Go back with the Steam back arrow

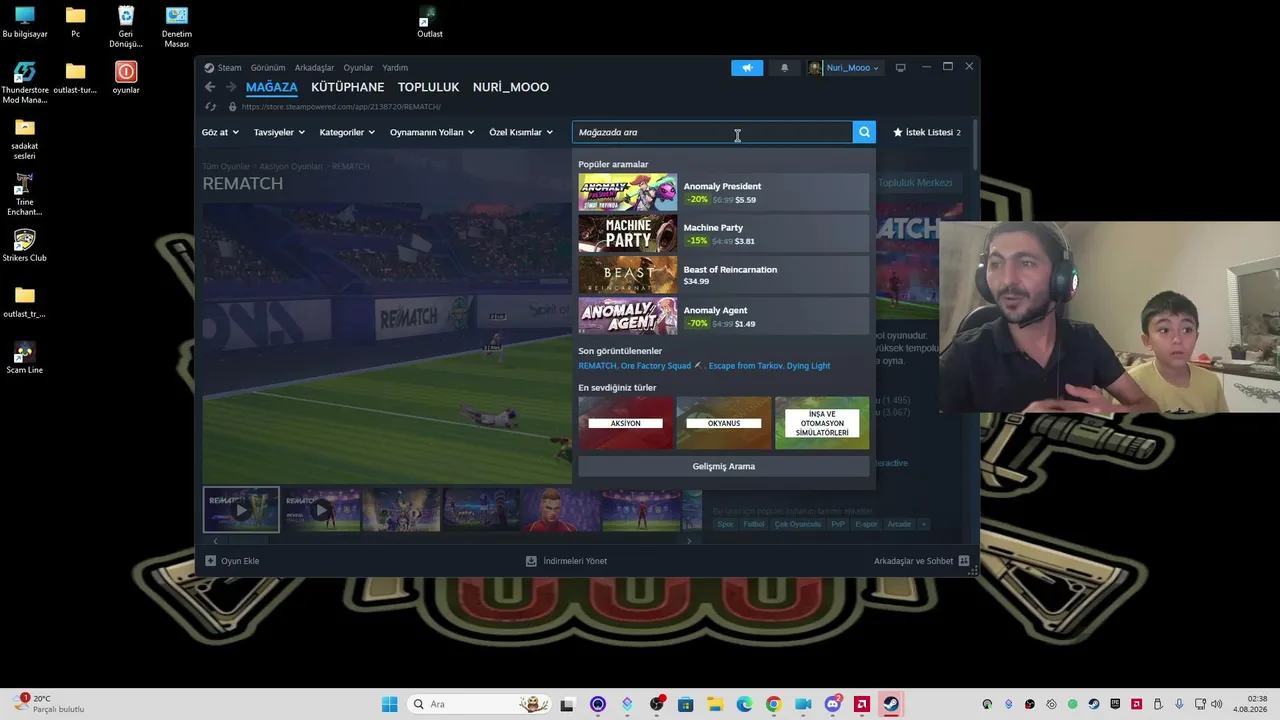pyautogui.click(x=210, y=87)
